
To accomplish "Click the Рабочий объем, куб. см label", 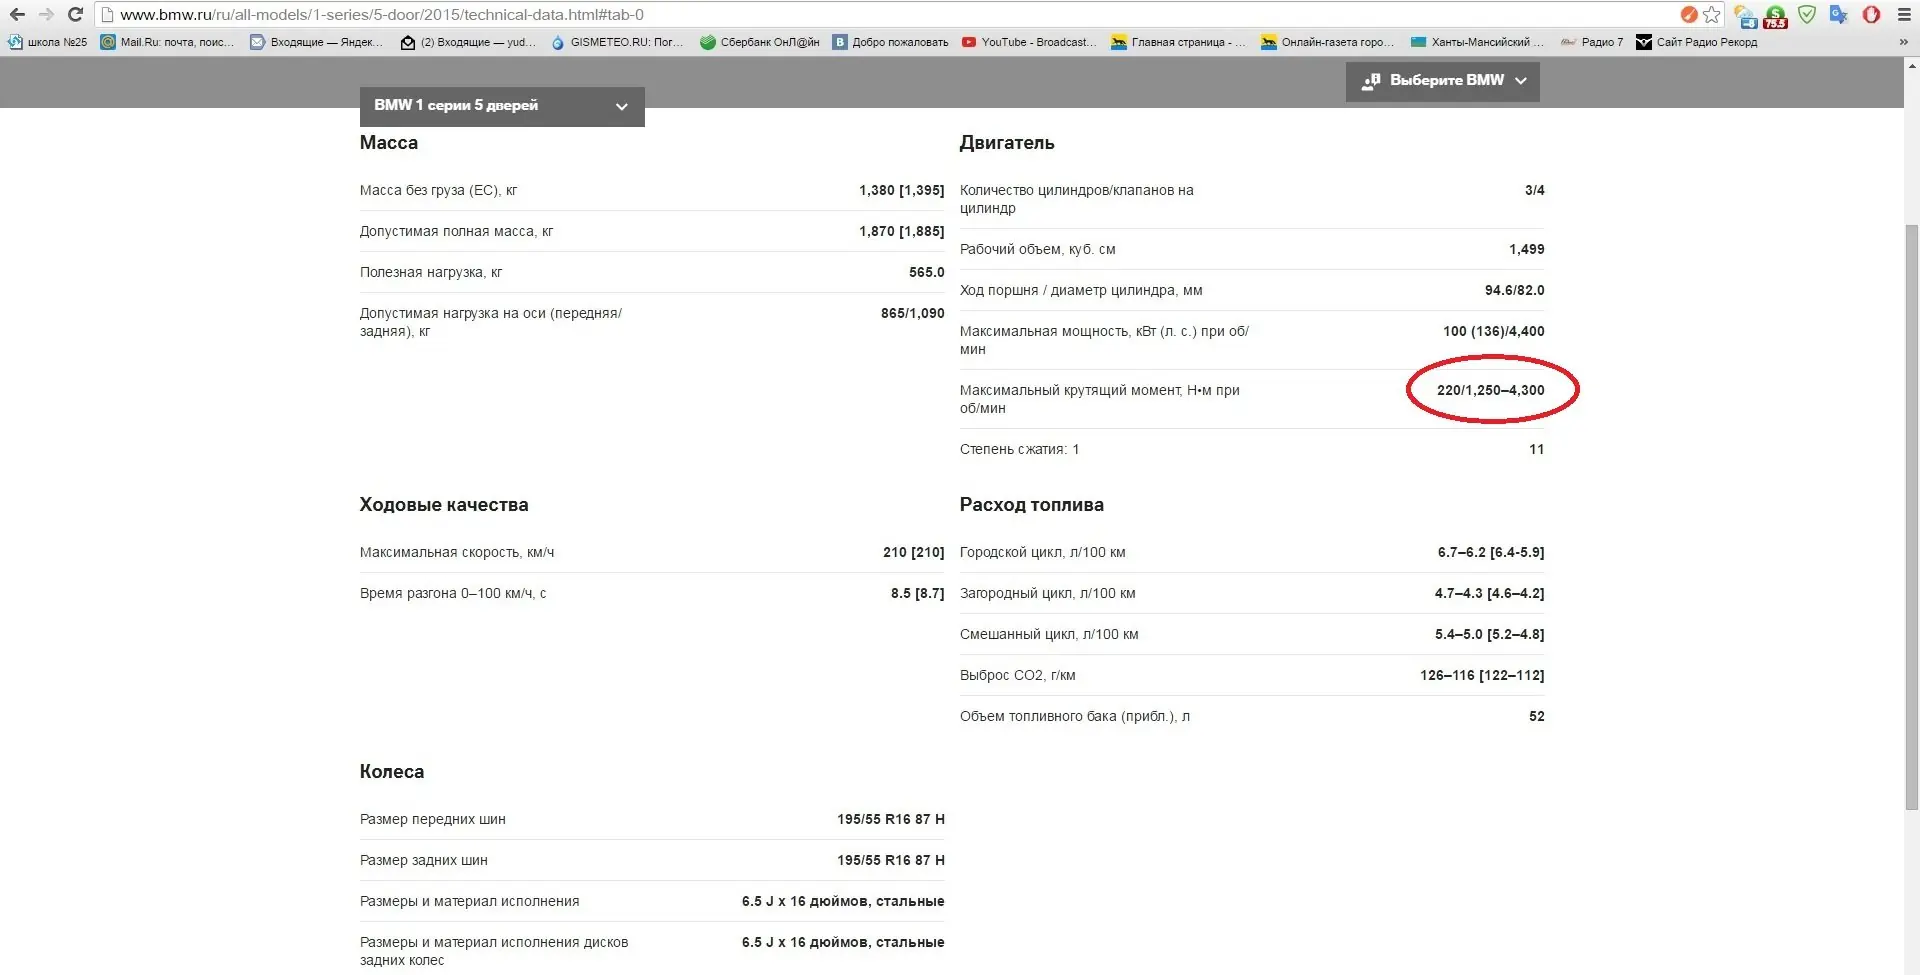I will pos(1038,249).
